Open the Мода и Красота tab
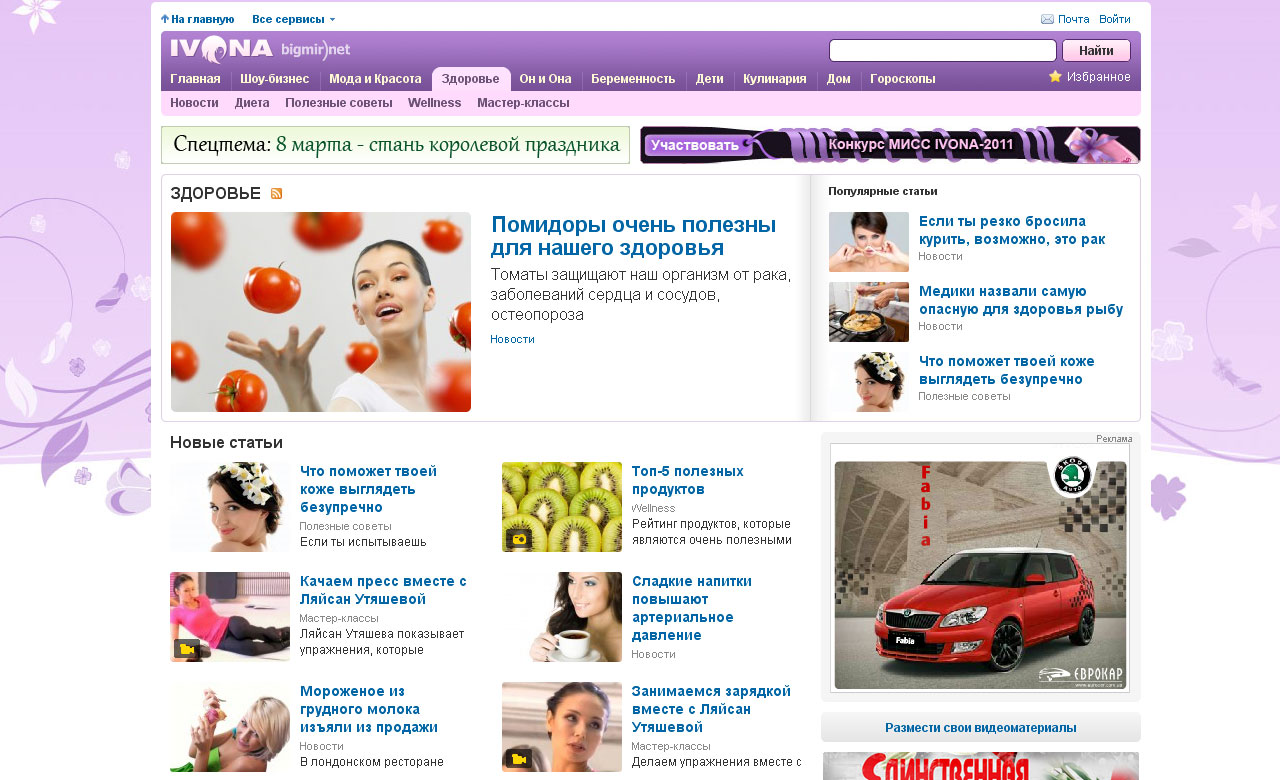 (375, 79)
